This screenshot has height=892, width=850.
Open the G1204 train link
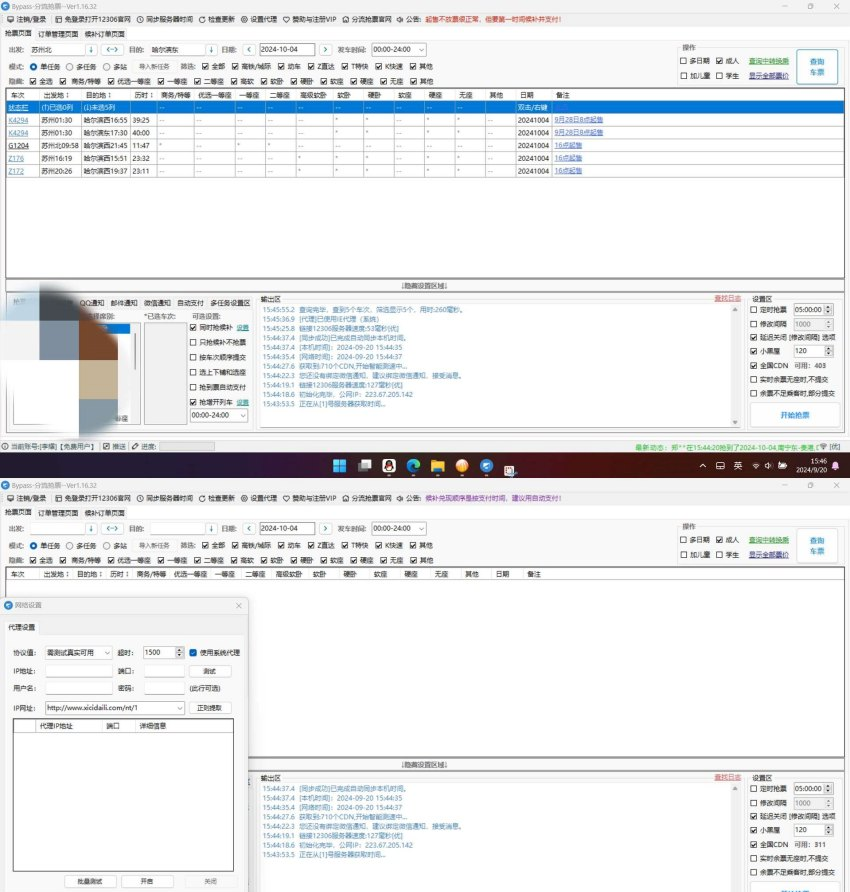tap(18, 145)
